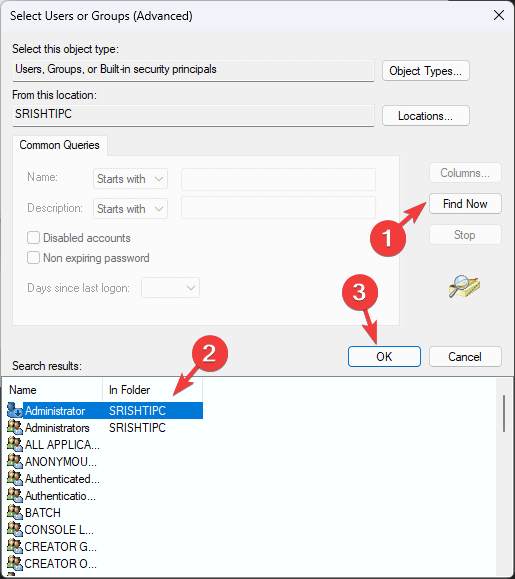Toggle the Disabled accounts checkbox
The width and height of the screenshot is (515, 579).
pyautogui.click(x=33, y=237)
